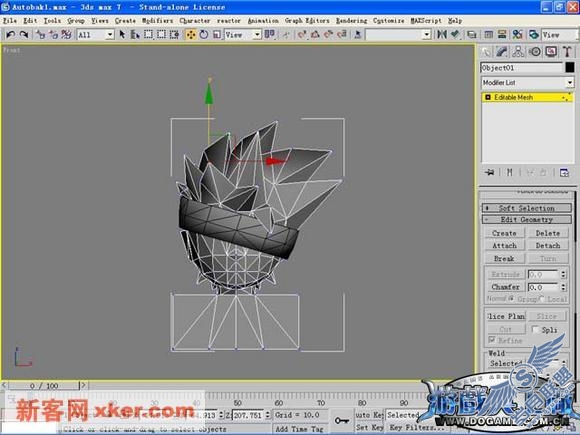Enable the Split checkbox
The width and height of the screenshot is (580, 435).
pyautogui.click(x=535, y=329)
